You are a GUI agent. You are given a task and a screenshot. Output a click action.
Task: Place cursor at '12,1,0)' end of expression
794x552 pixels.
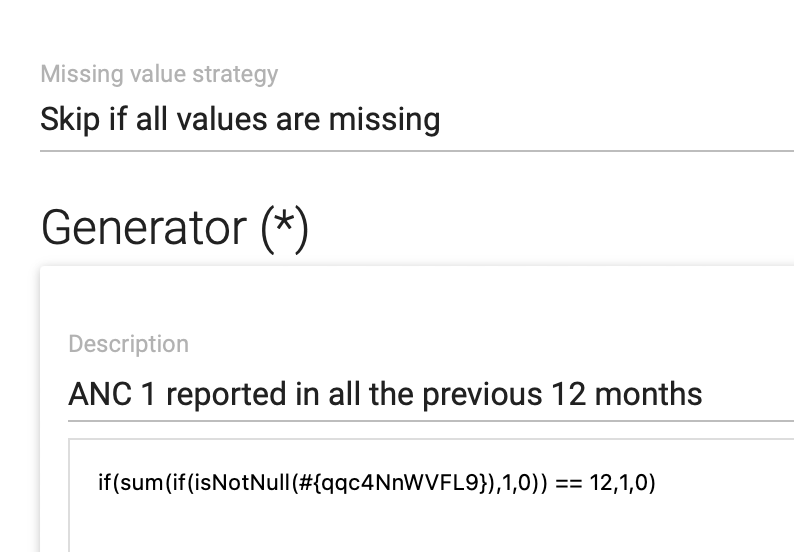click(x=622, y=483)
